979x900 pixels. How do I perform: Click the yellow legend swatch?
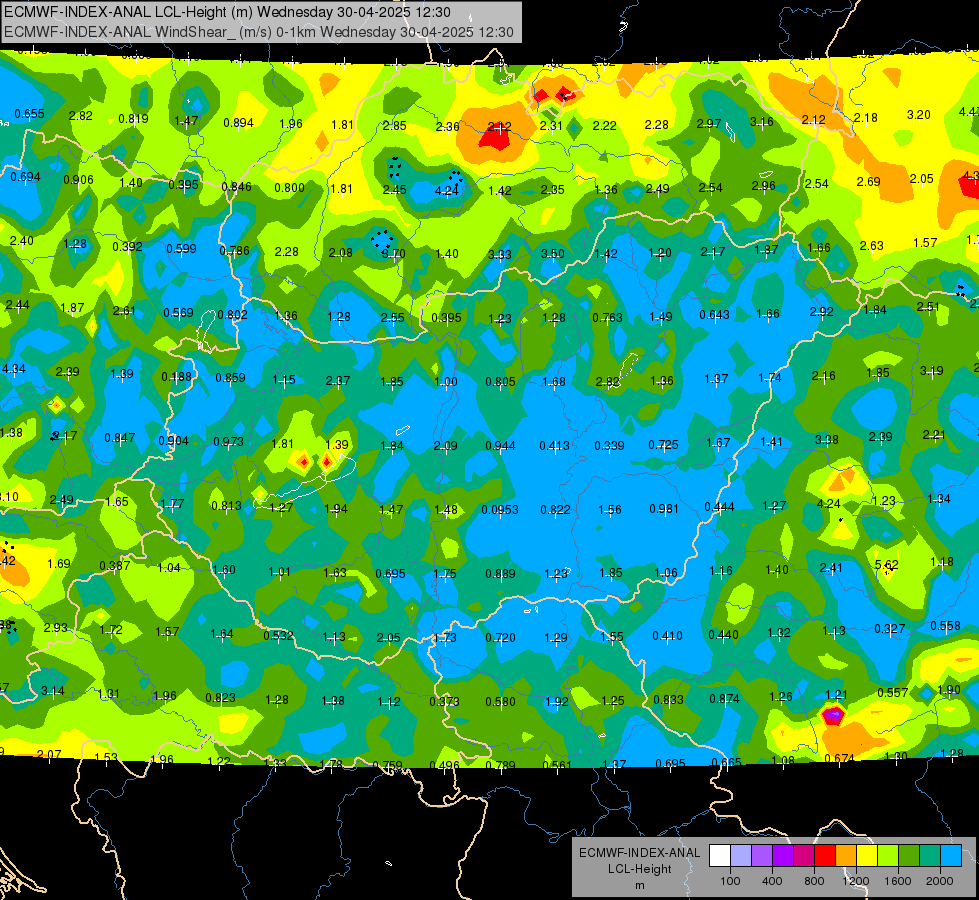click(867, 855)
